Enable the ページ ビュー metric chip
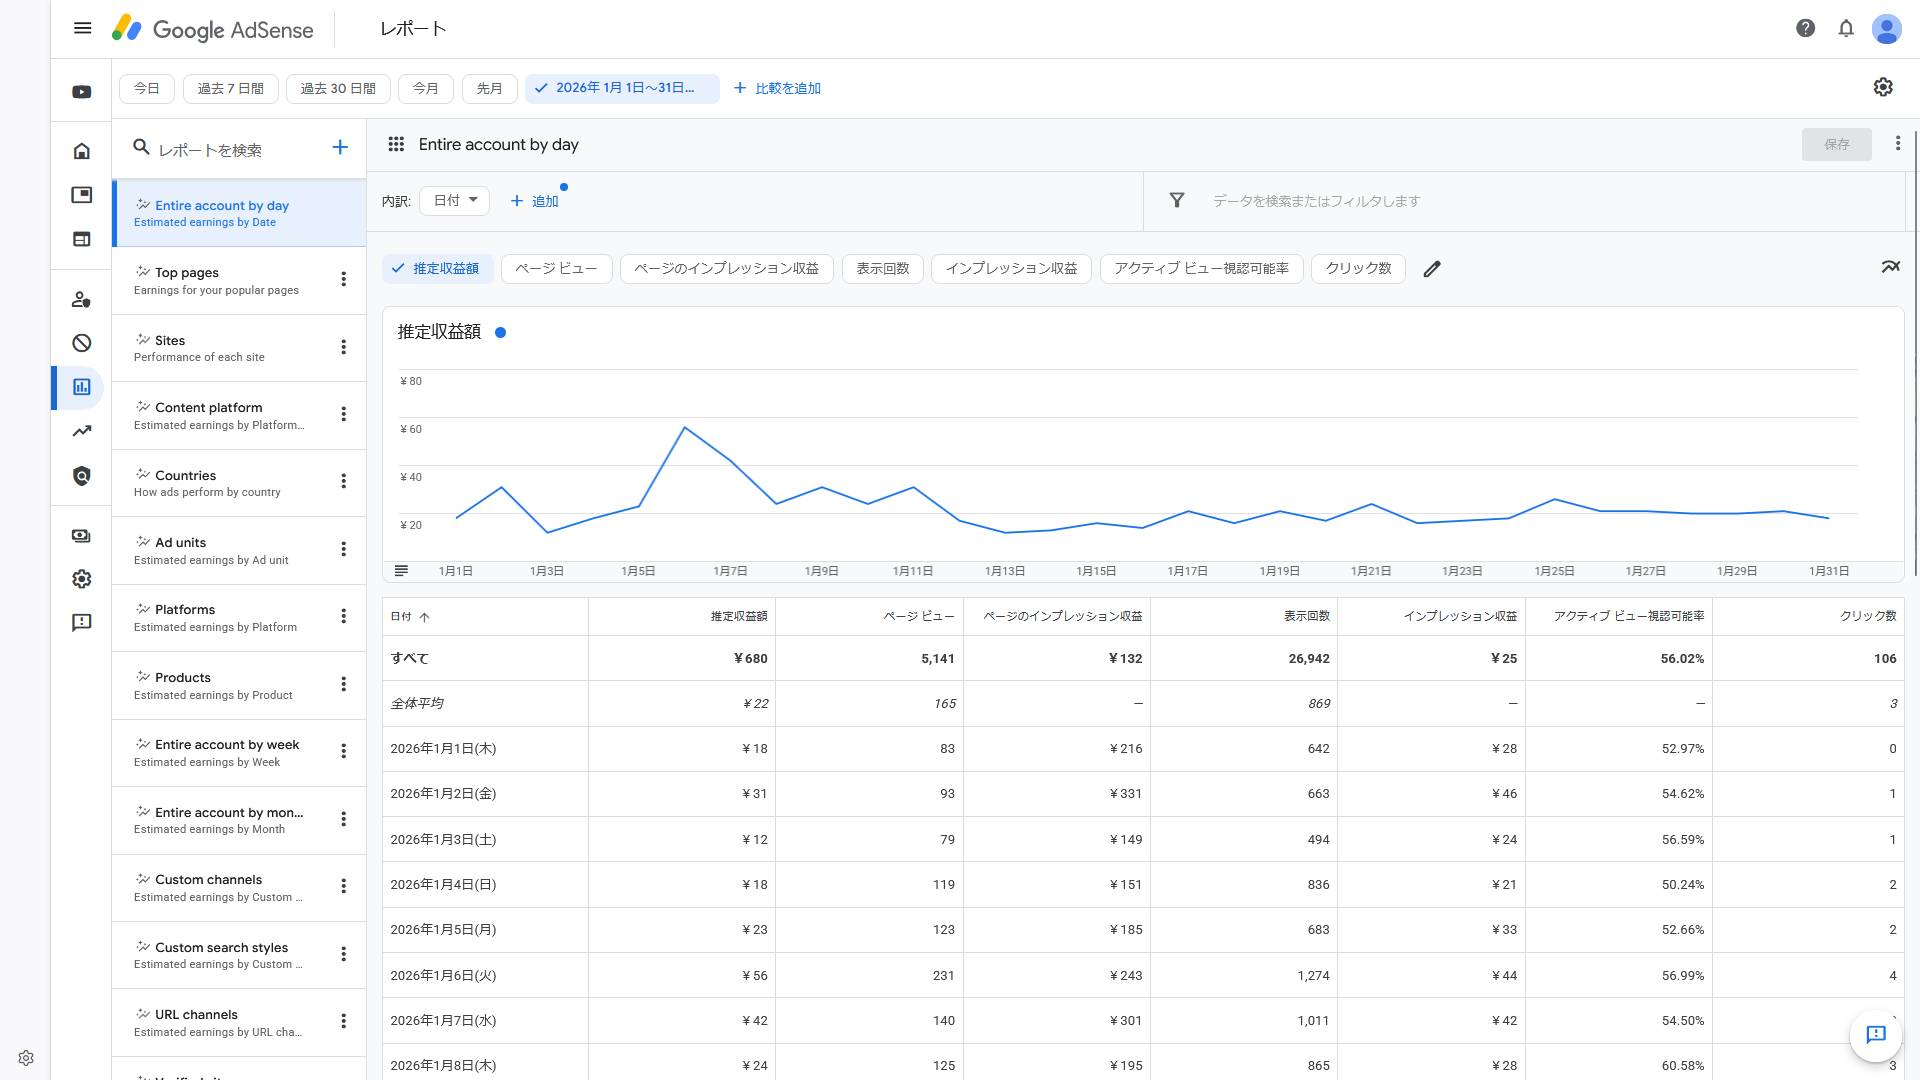 coord(556,268)
